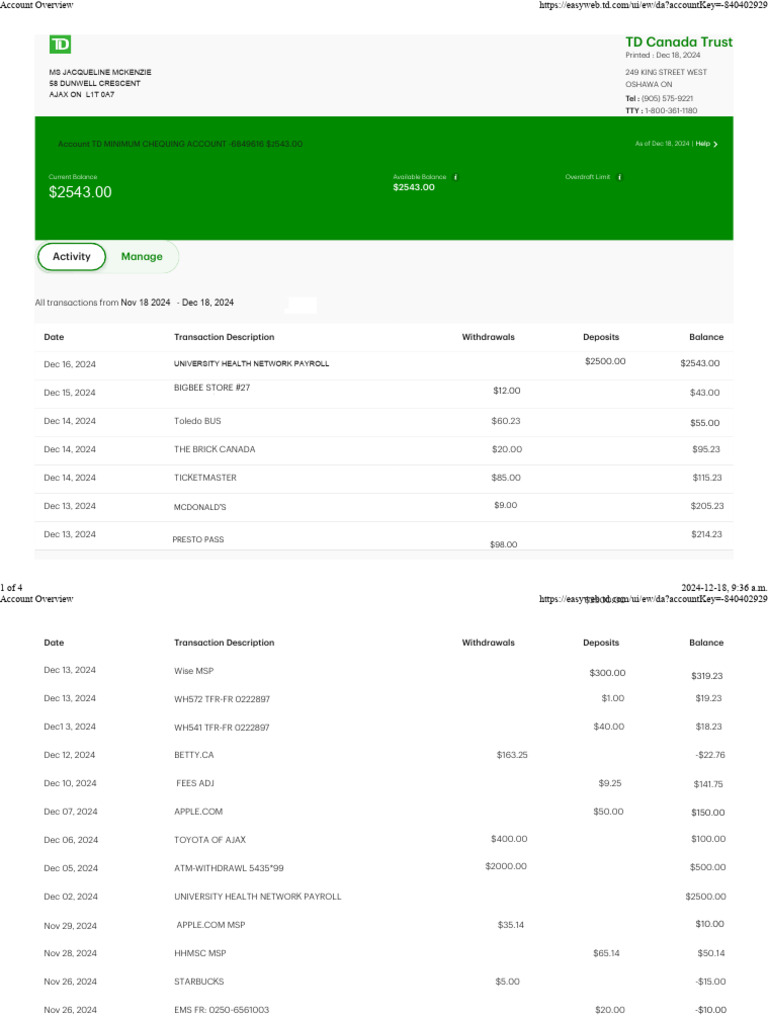Click the -$22.76 balance value
The width and height of the screenshot is (768, 1024).
710,755
